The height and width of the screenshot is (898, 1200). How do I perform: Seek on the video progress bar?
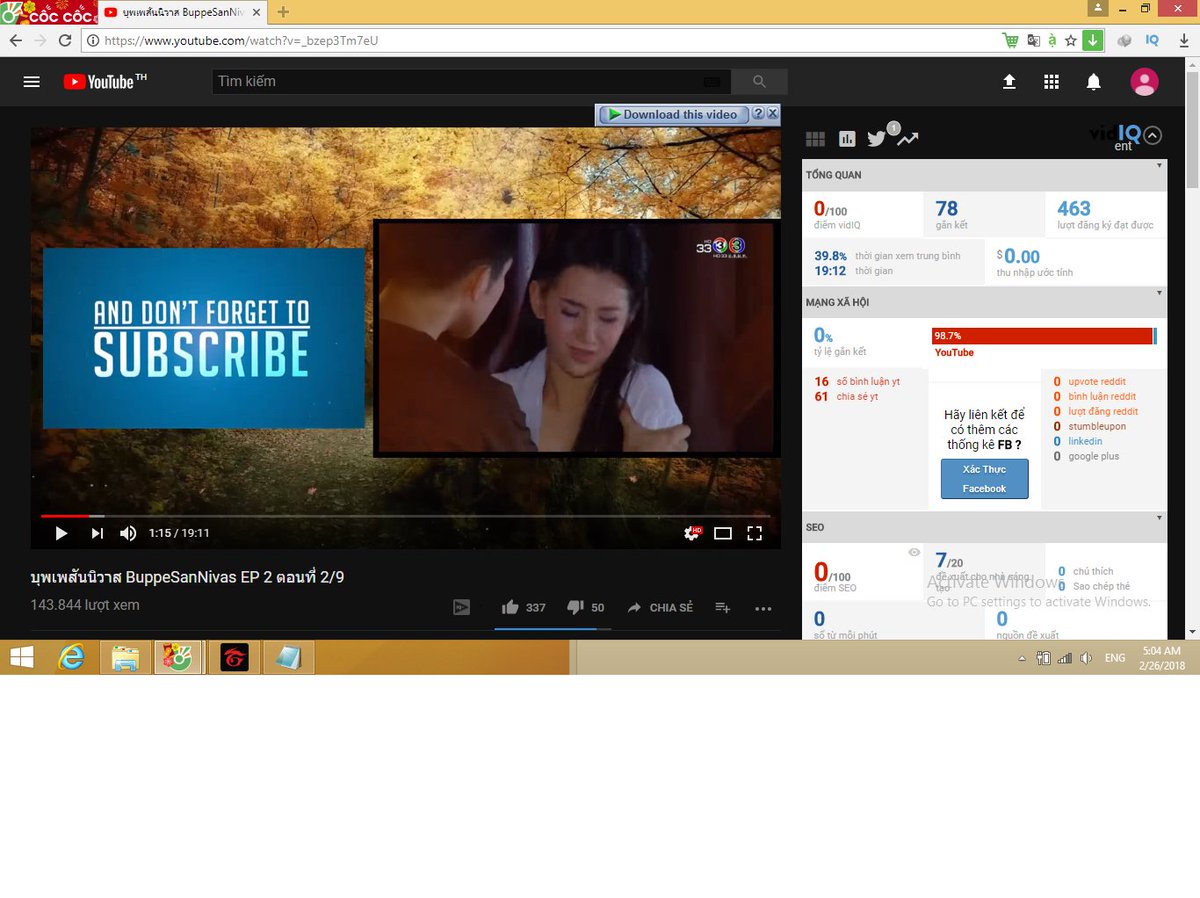click(x=405, y=516)
